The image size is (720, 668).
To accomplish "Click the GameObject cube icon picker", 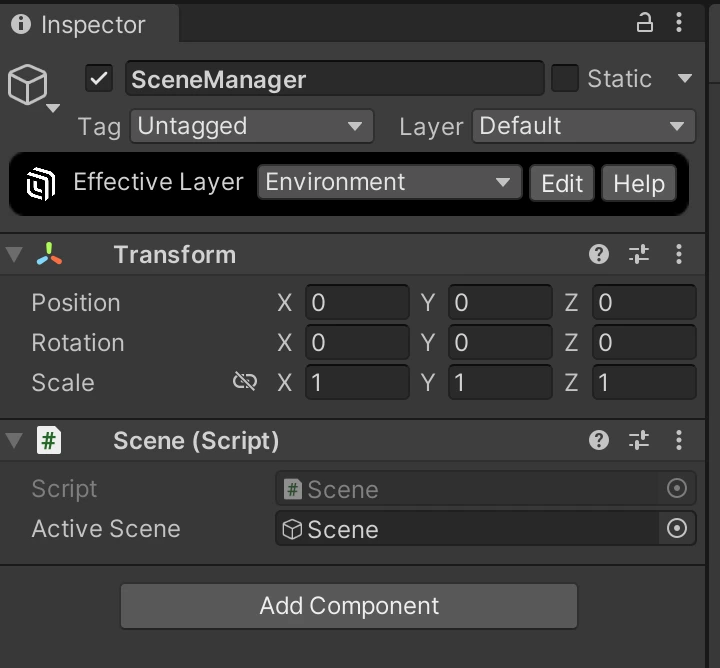I will click(28, 86).
